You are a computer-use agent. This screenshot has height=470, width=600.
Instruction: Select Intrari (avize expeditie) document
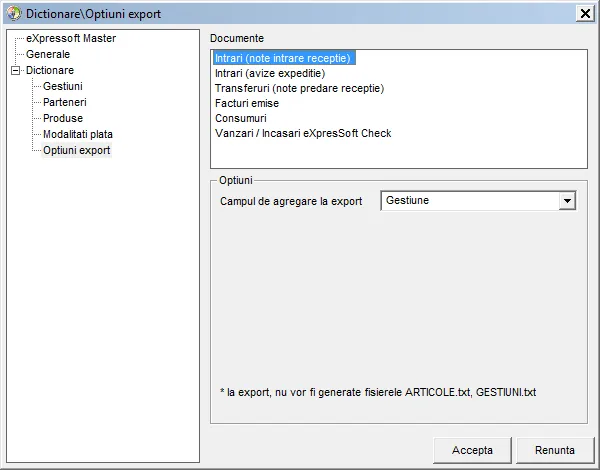pos(270,73)
